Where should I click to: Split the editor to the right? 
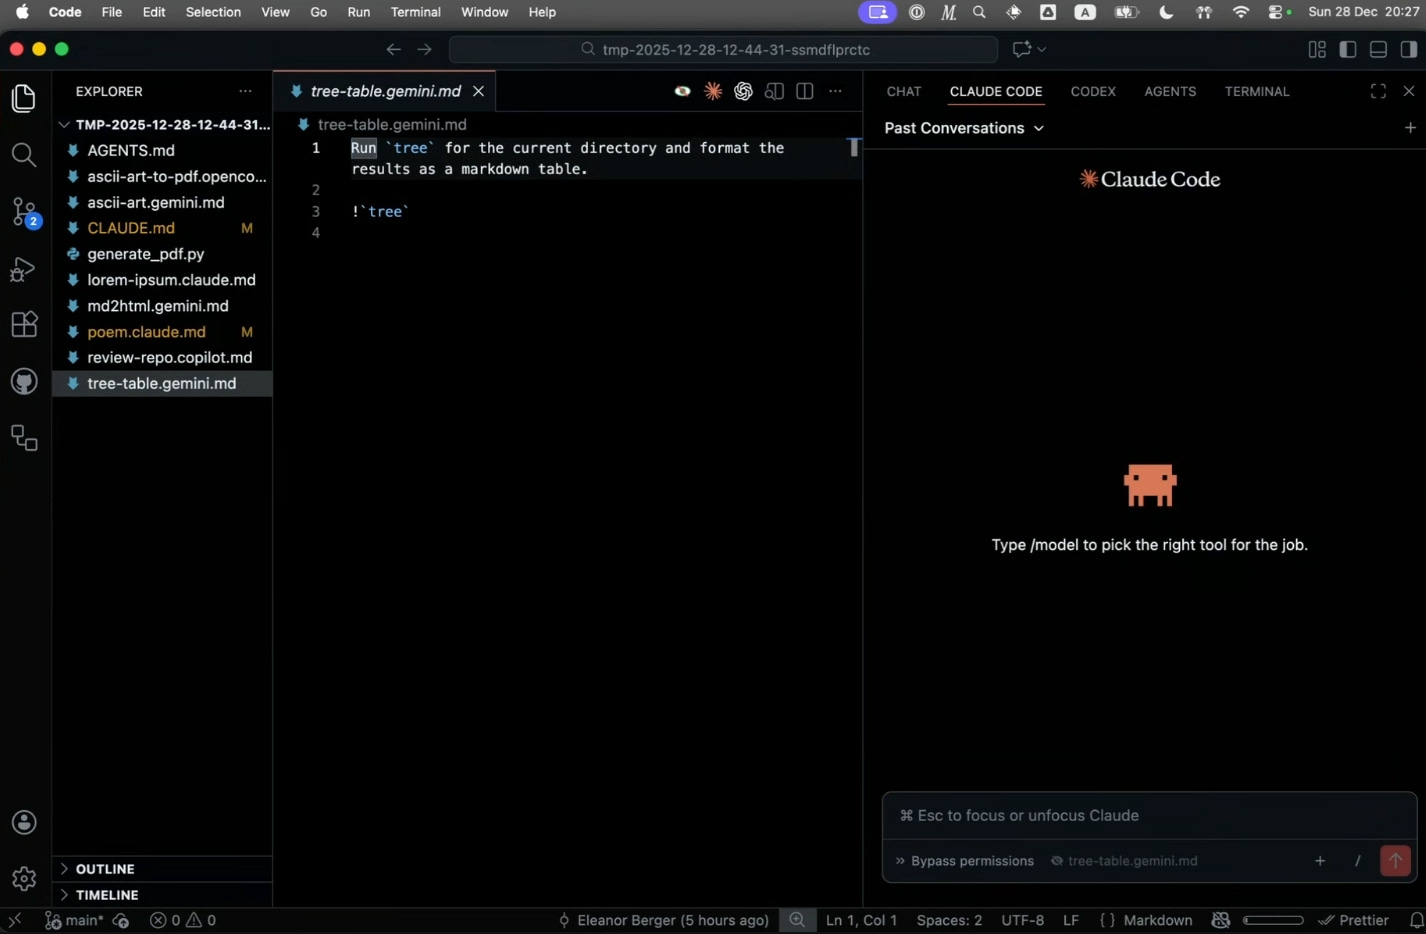coord(805,91)
